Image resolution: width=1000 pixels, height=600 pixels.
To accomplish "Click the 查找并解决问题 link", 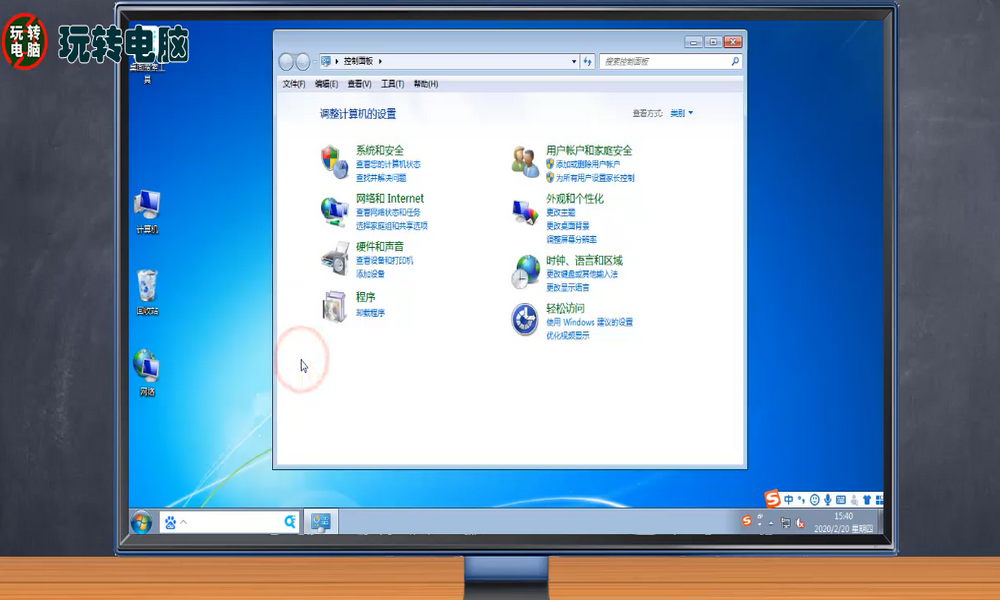I will [381, 178].
